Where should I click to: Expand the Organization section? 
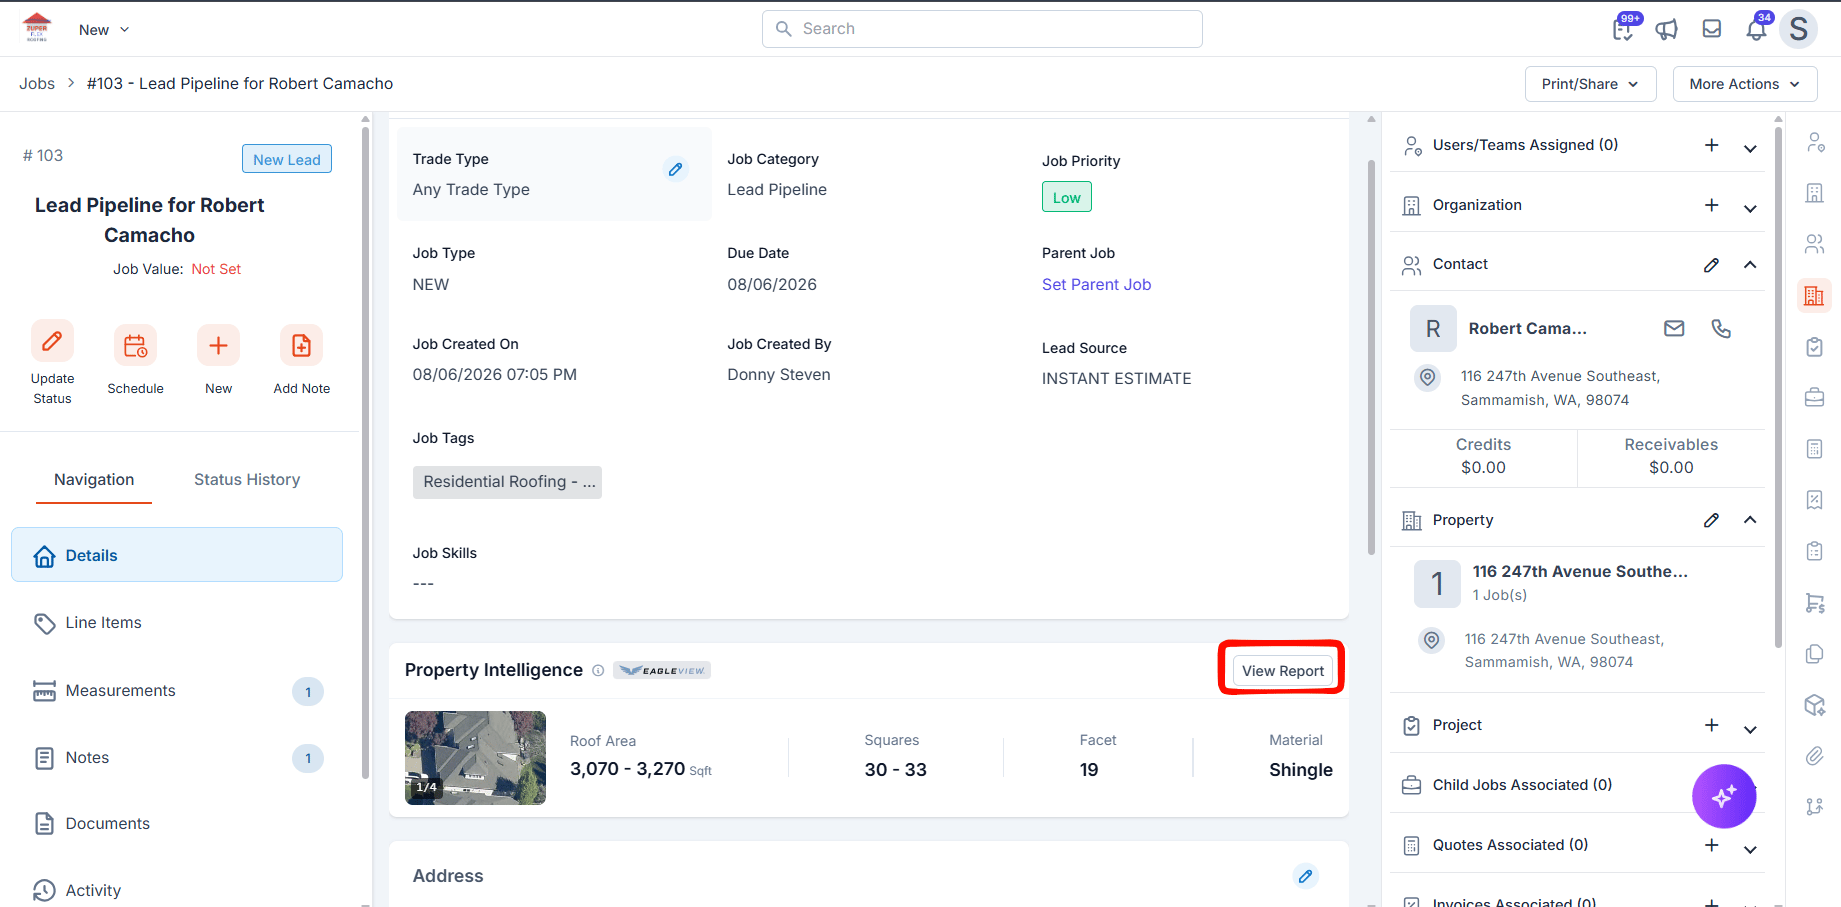[1750, 208]
